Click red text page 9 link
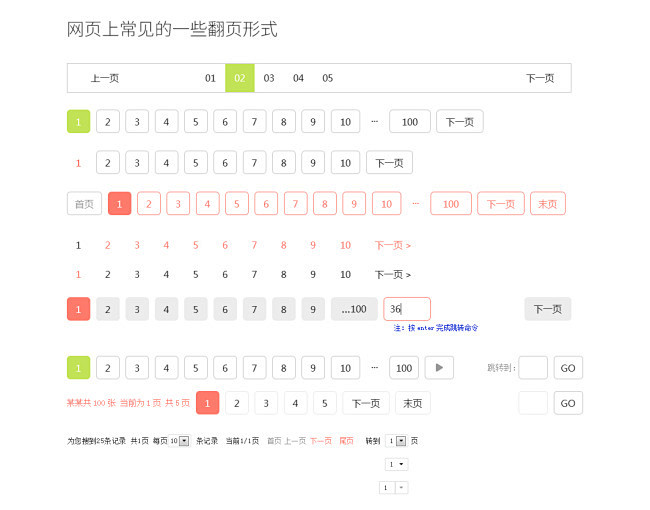This screenshot has width=650, height=510. [x=313, y=245]
